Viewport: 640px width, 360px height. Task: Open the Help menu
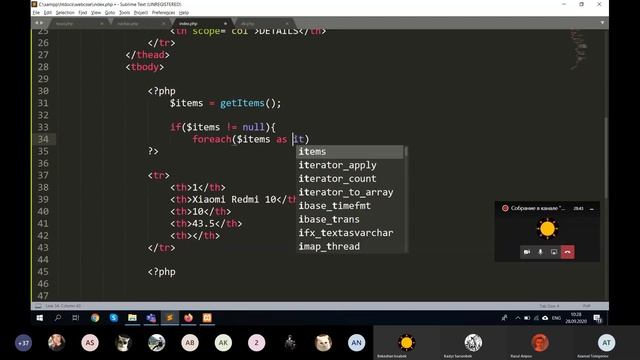[184, 13]
